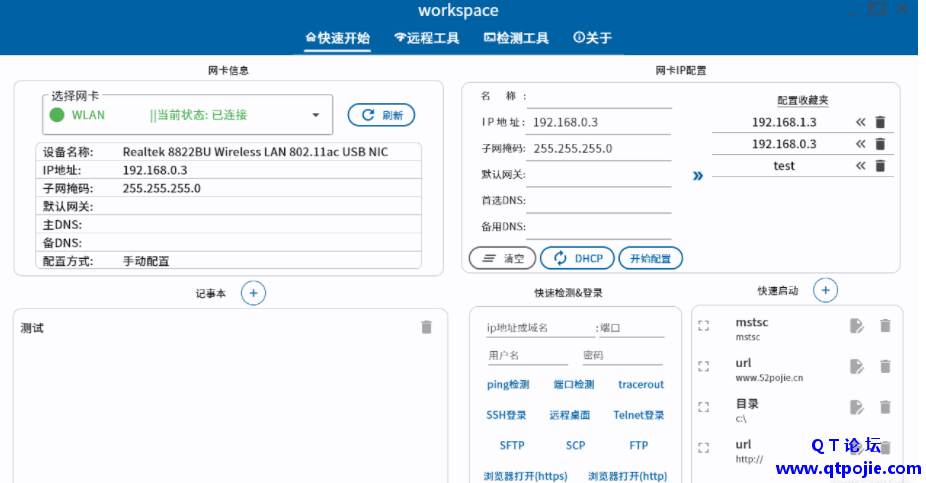Screen dimensions: 926x483
Task: Open the 选择网卡 WLAN dropdown
Action: 316,115
